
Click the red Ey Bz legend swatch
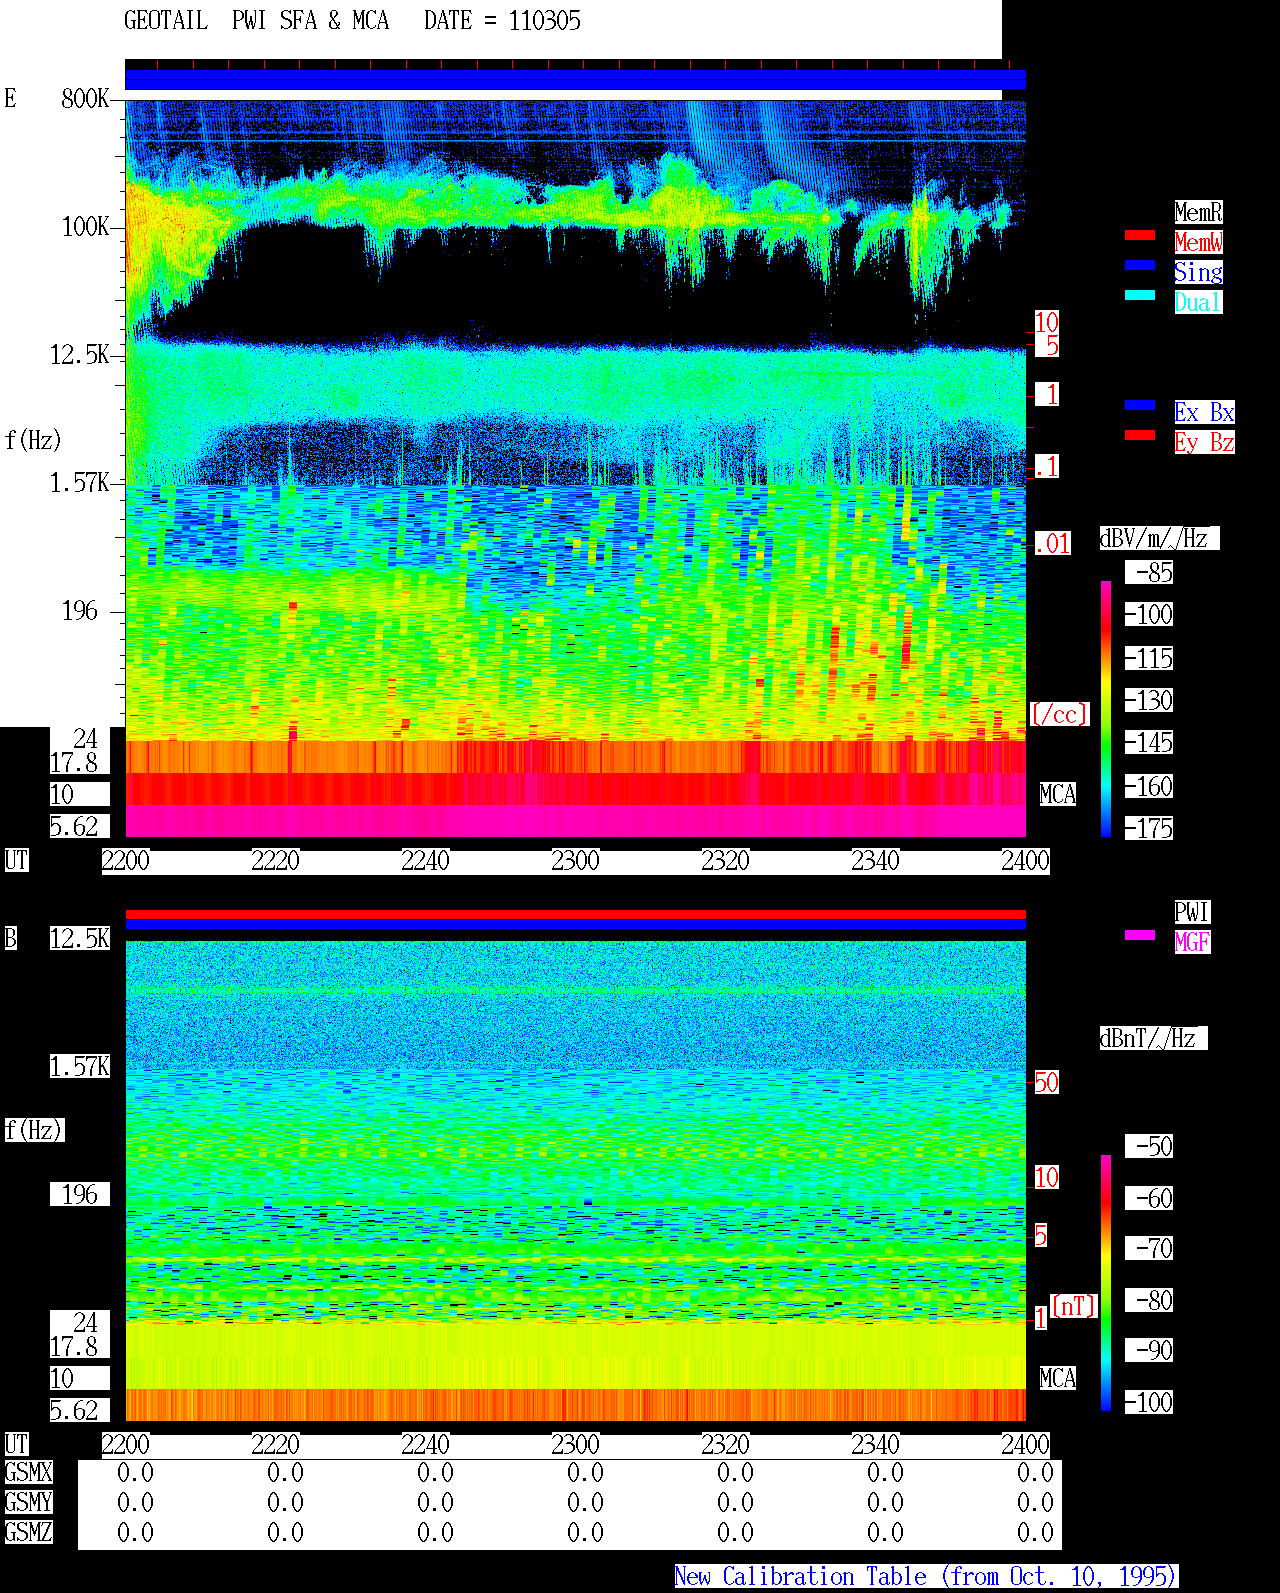(x=1140, y=435)
